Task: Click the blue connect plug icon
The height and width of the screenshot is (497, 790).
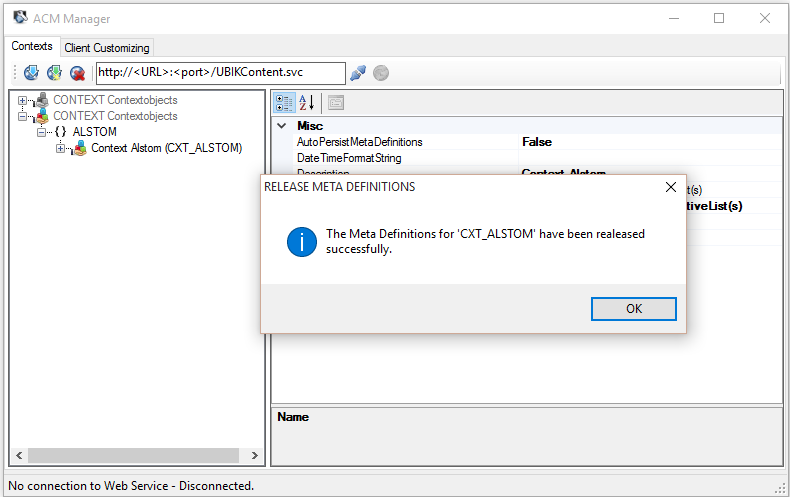Action: (358, 73)
